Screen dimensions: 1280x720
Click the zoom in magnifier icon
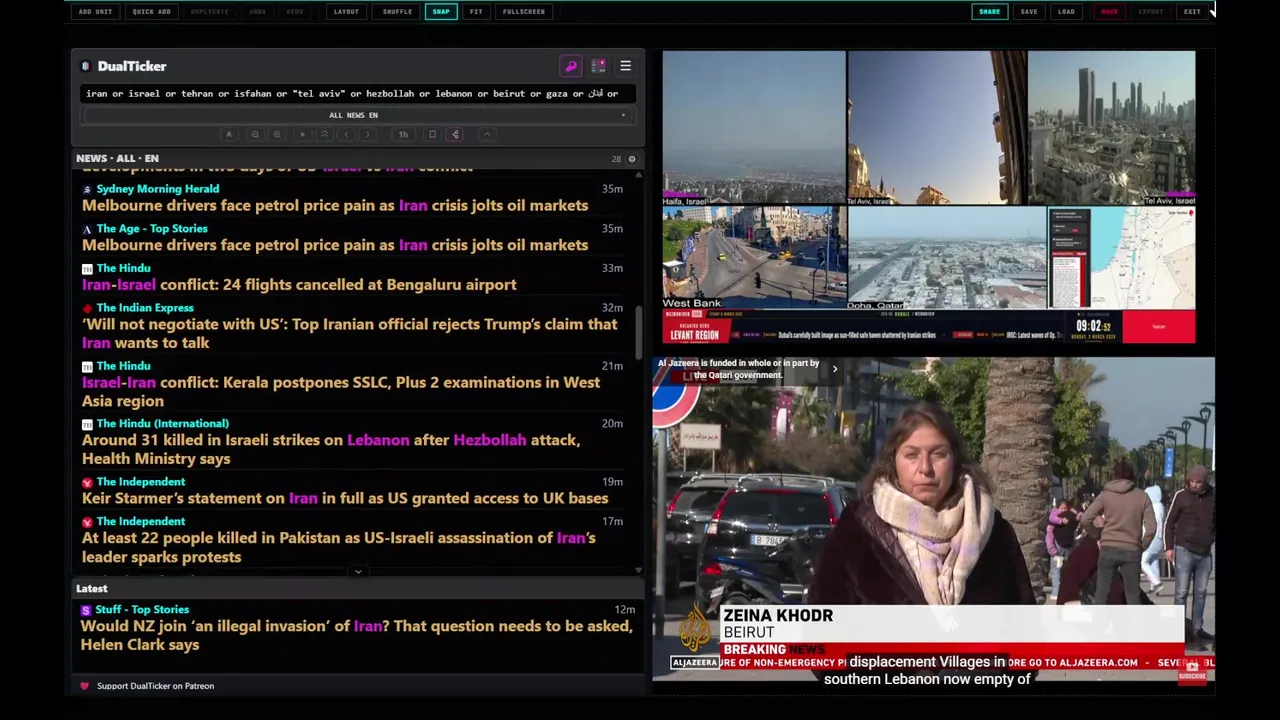tap(277, 134)
